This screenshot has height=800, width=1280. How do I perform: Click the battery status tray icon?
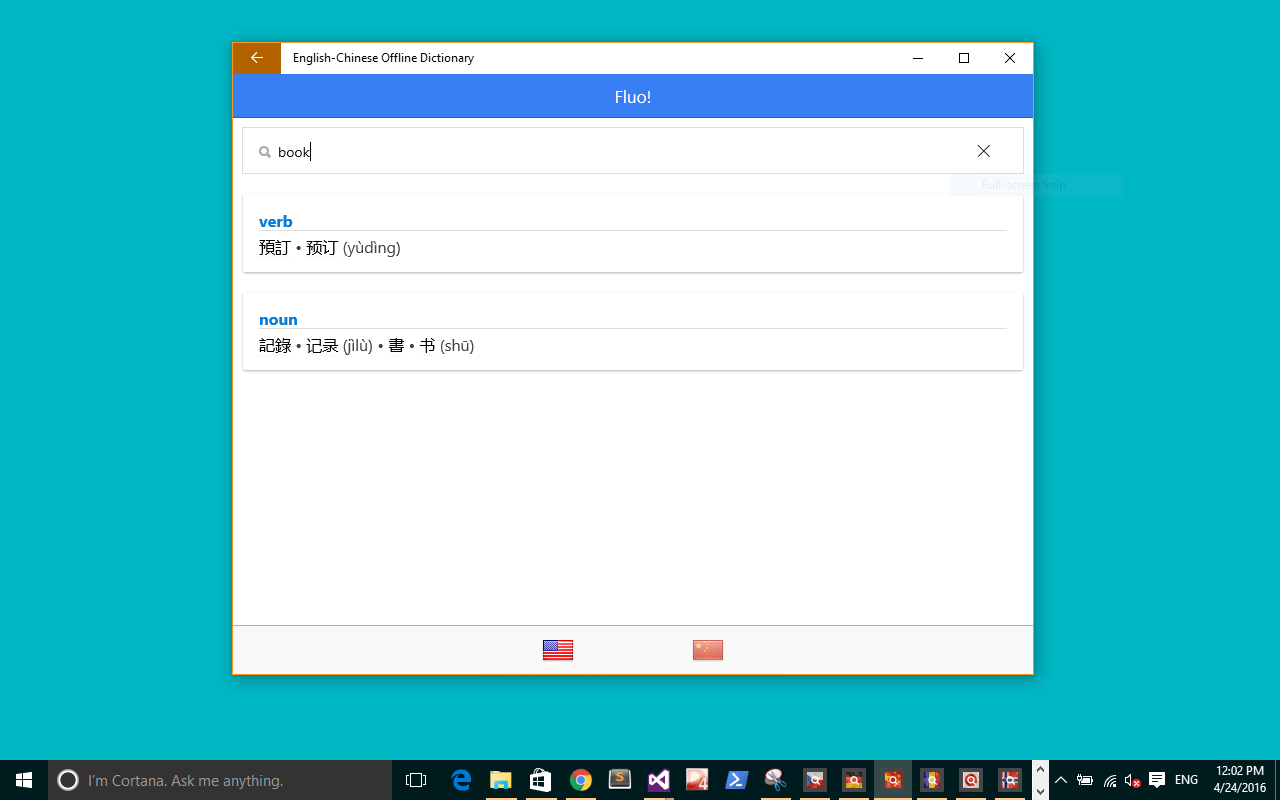pyautogui.click(x=1085, y=780)
